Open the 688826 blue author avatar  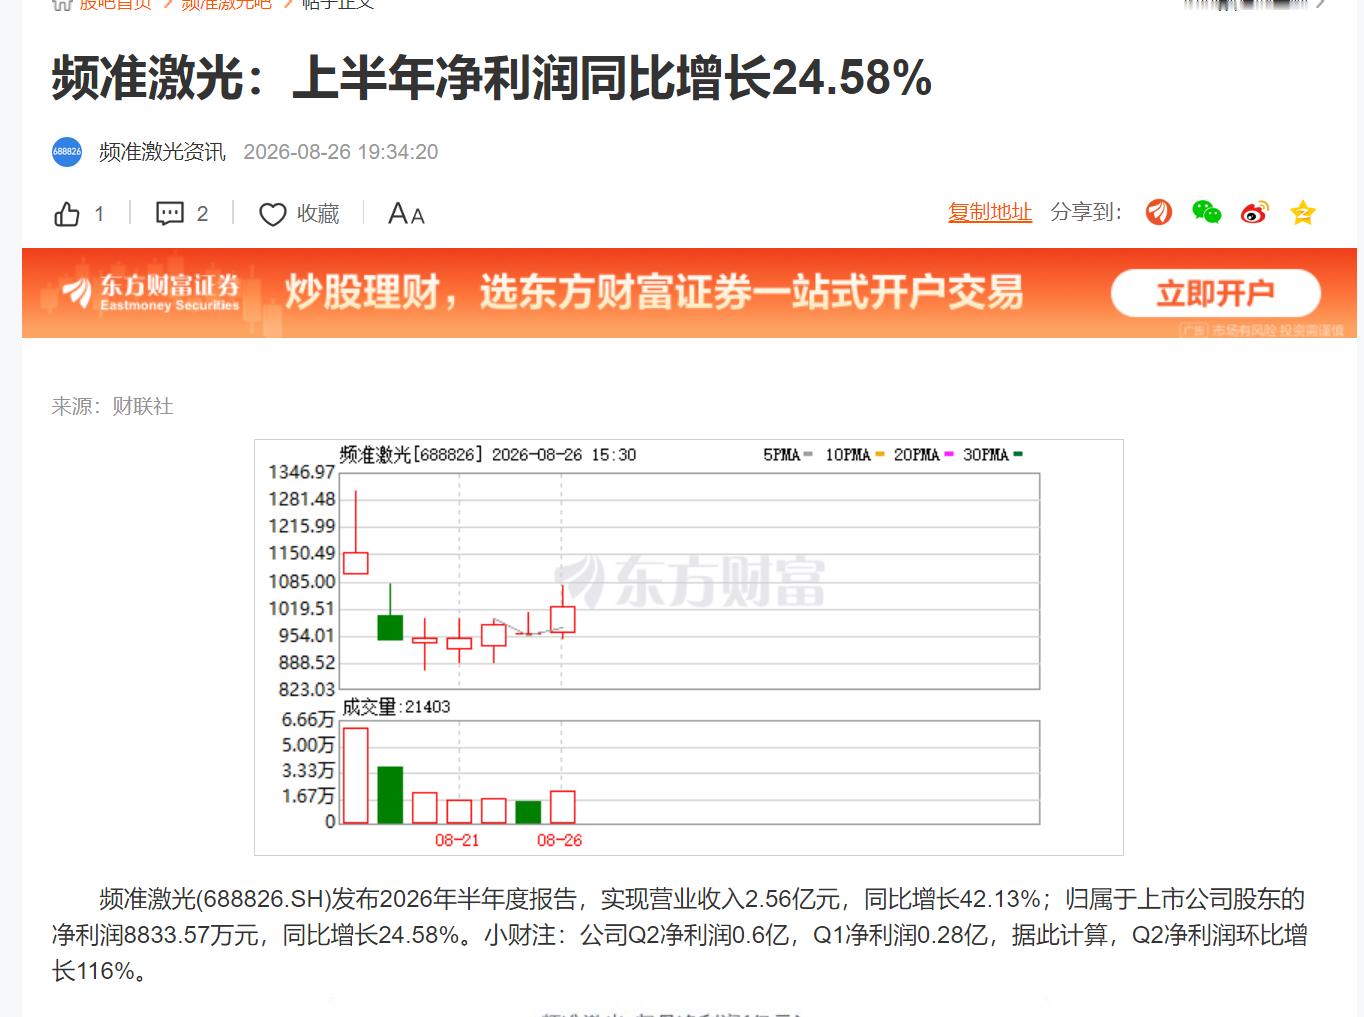tap(67, 152)
